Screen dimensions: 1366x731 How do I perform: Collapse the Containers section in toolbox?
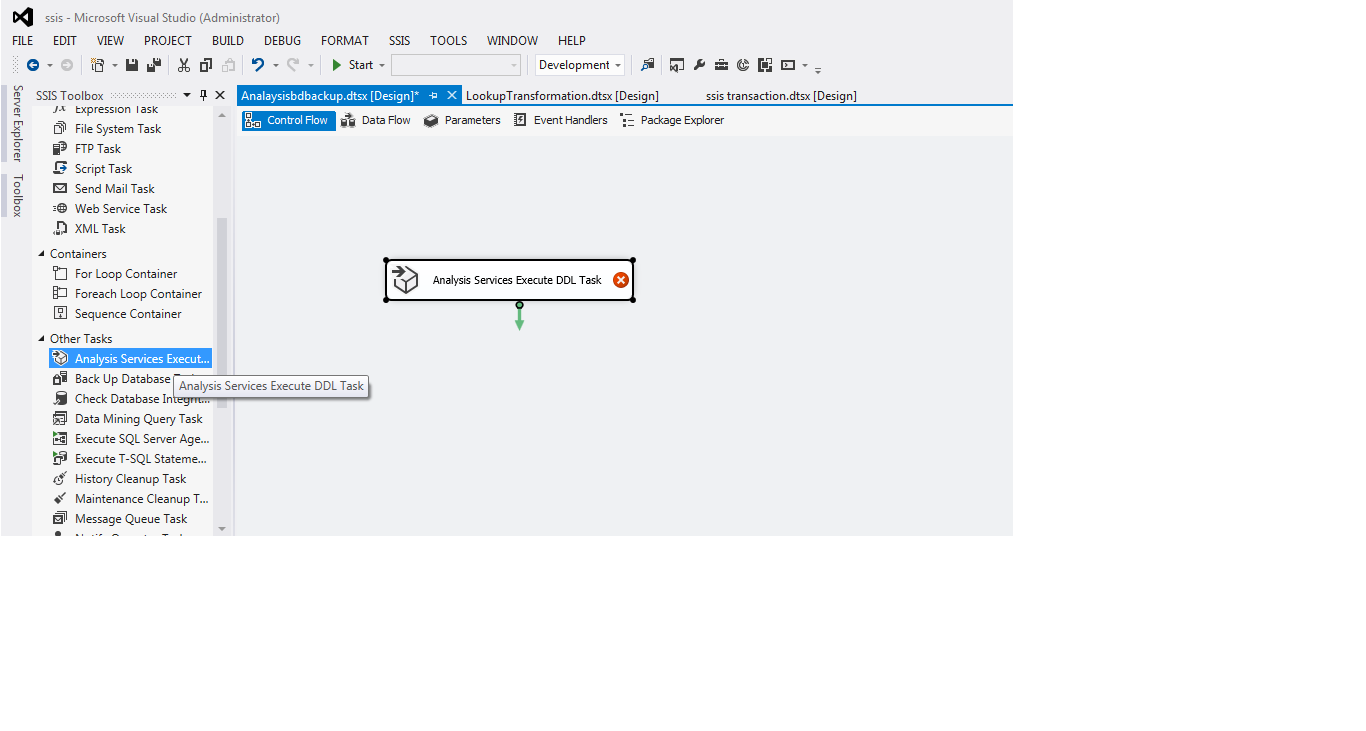(42, 254)
